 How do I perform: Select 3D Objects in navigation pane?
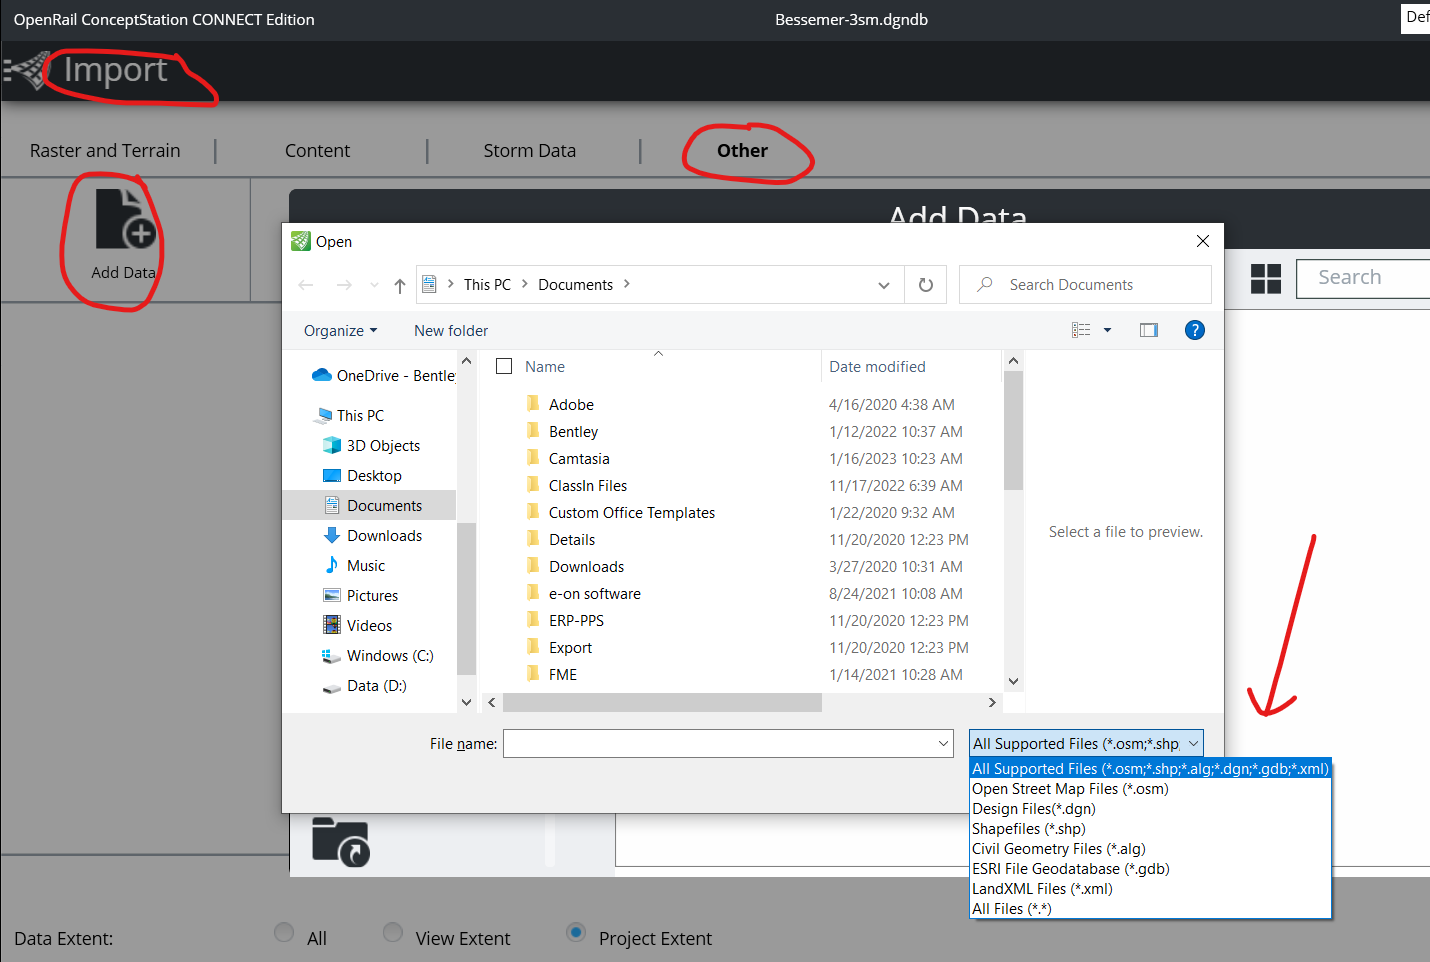pos(371,446)
